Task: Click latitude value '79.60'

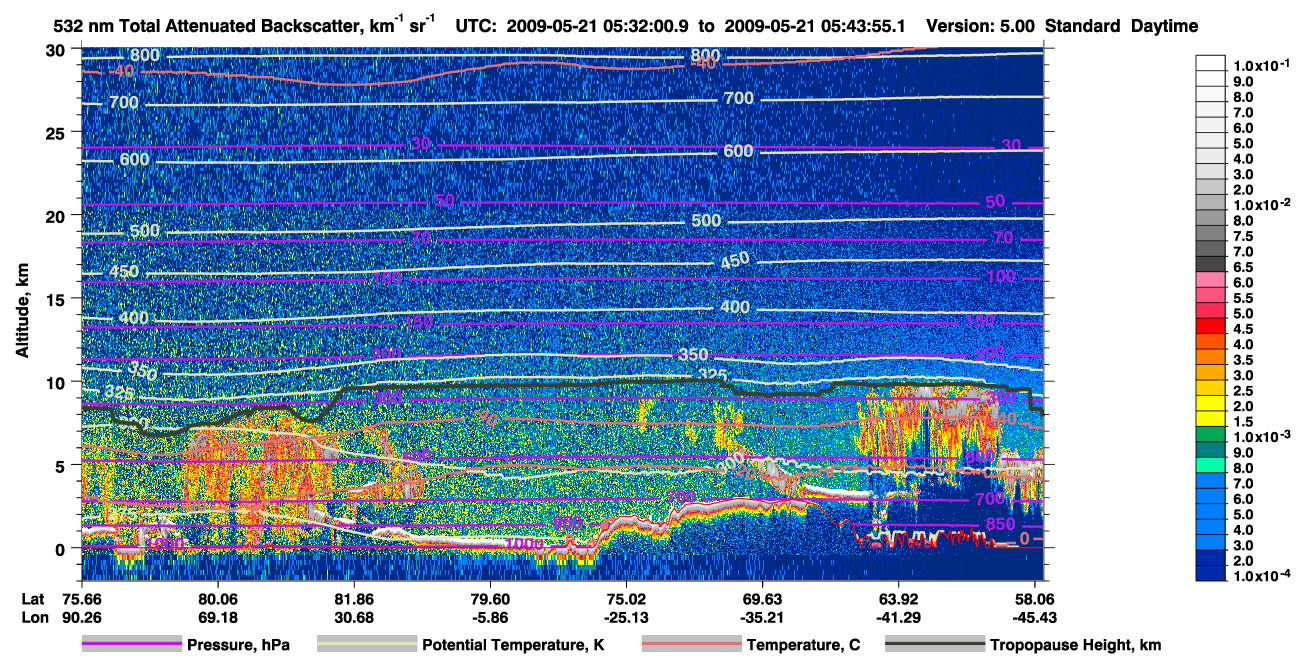Action: coord(489,598)
